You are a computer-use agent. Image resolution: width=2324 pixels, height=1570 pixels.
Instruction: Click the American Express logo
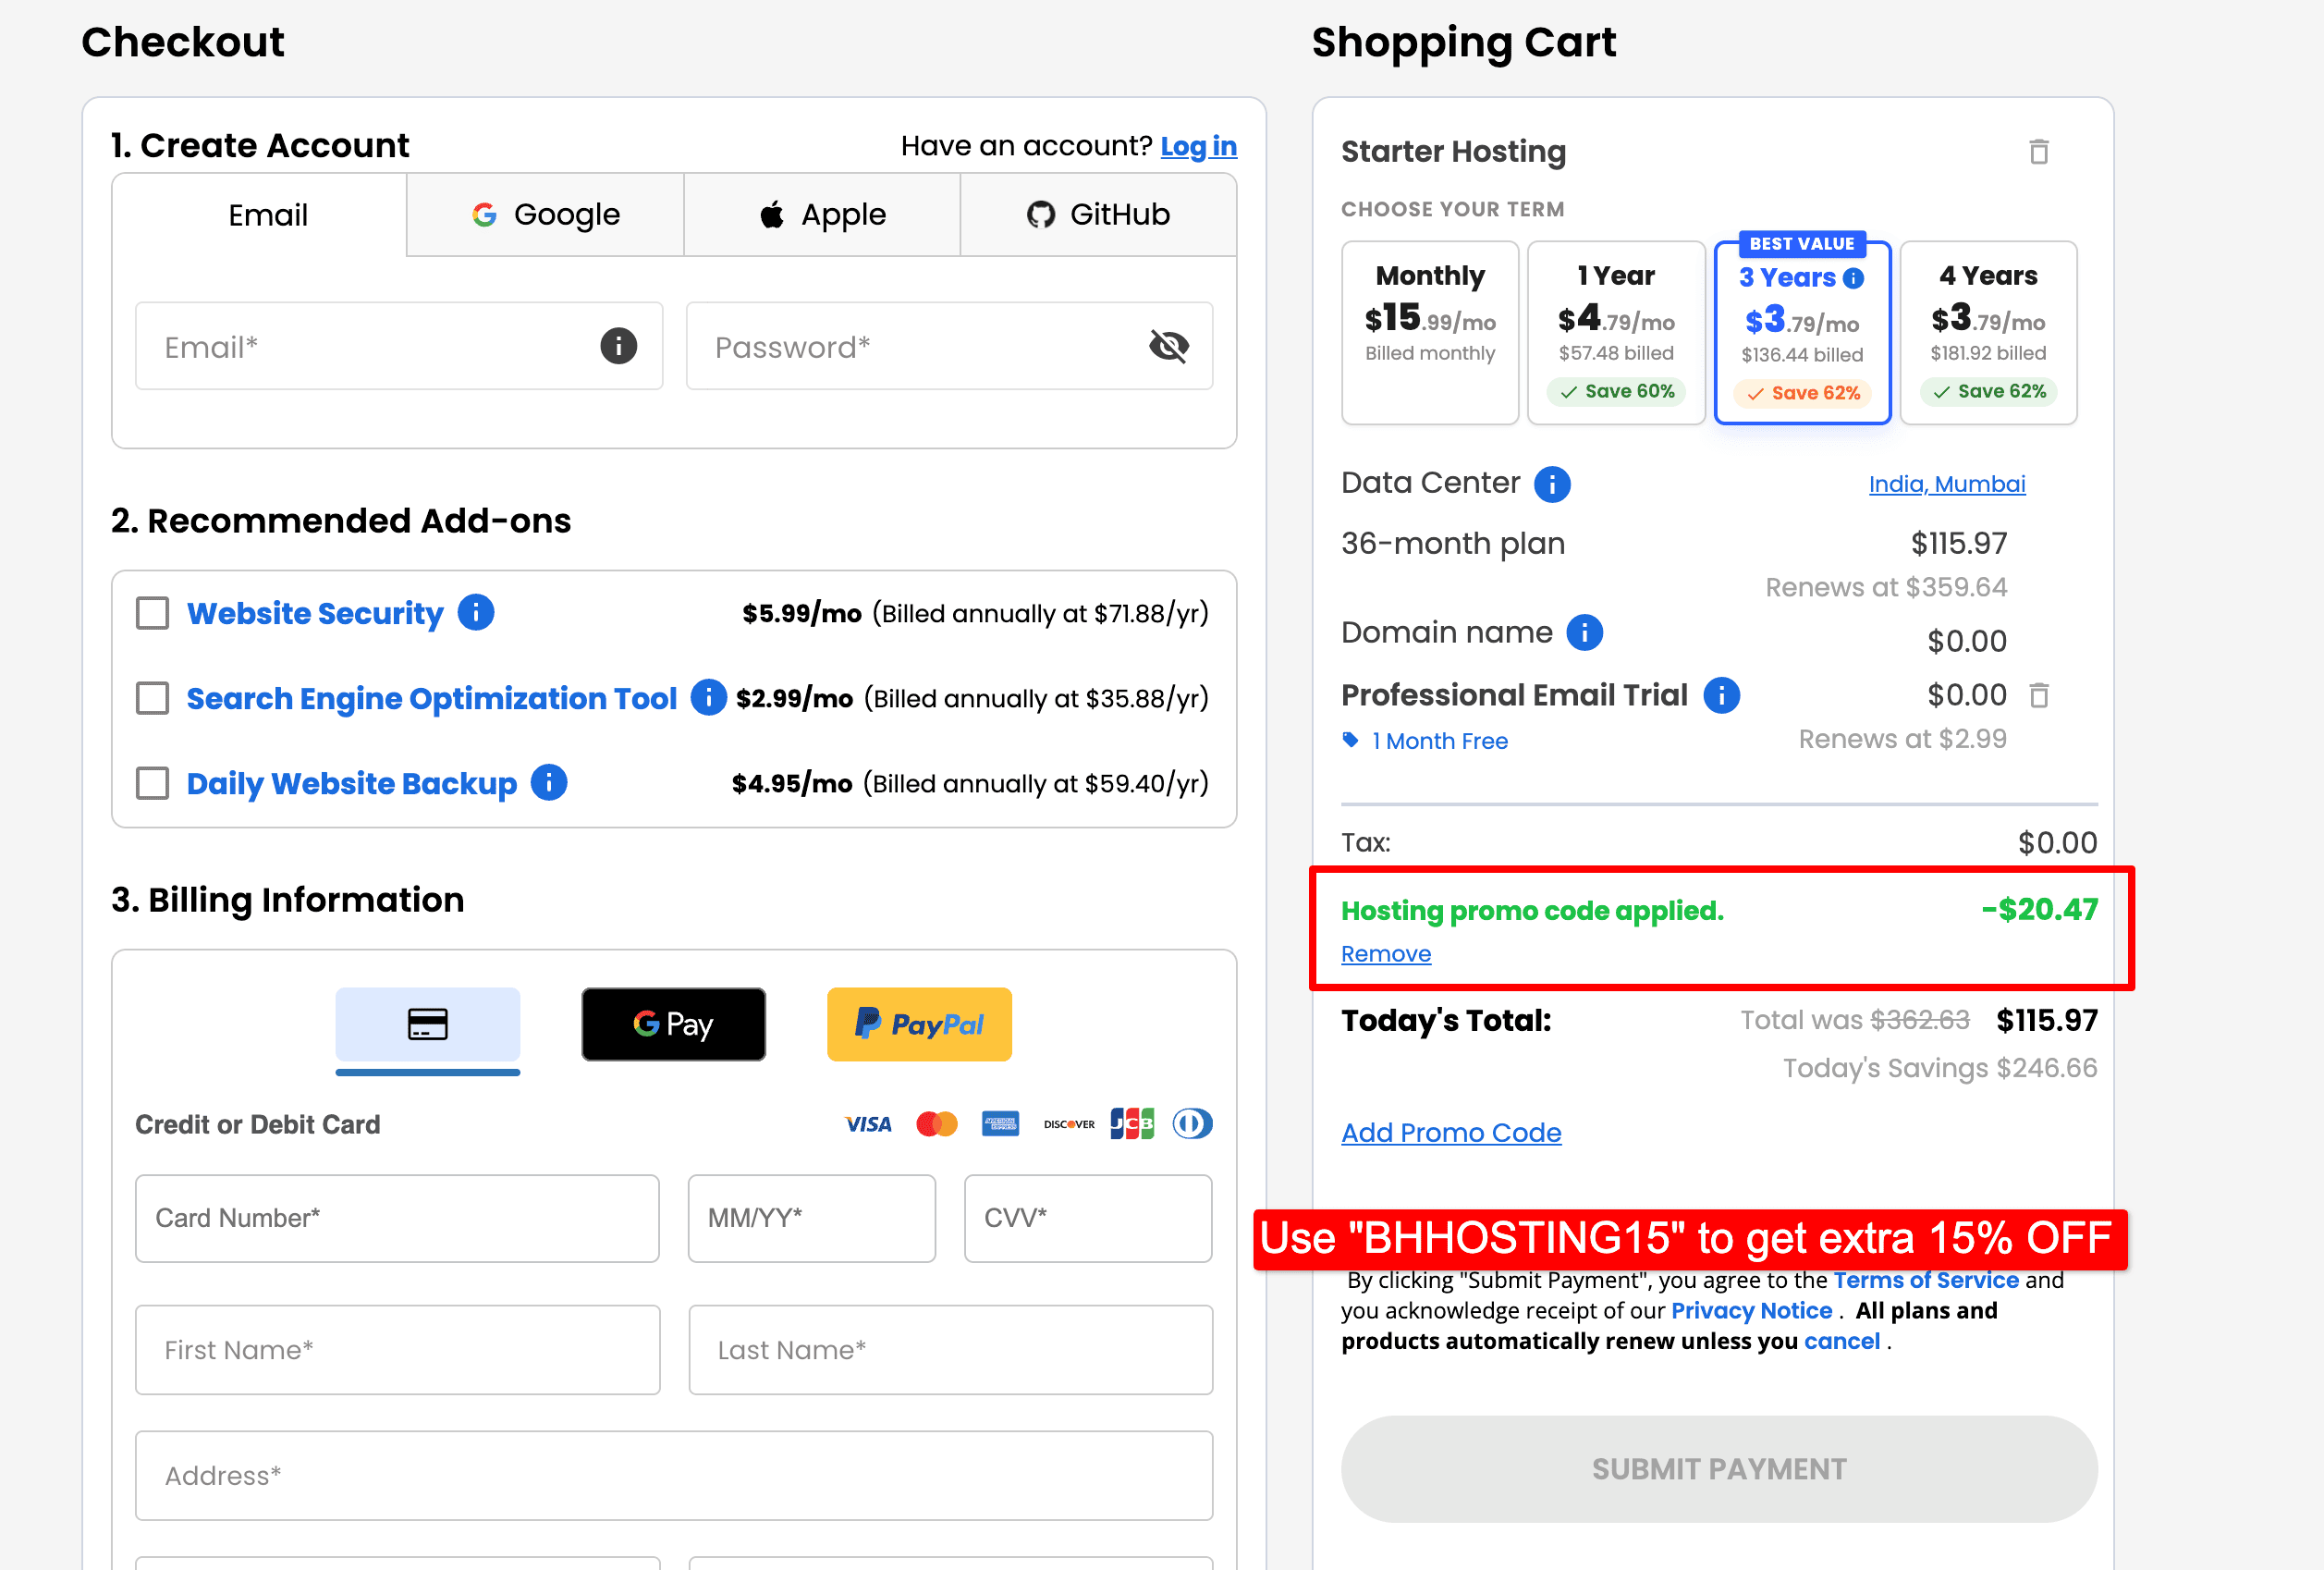pyautogui.click(x=1000, y=1124)
